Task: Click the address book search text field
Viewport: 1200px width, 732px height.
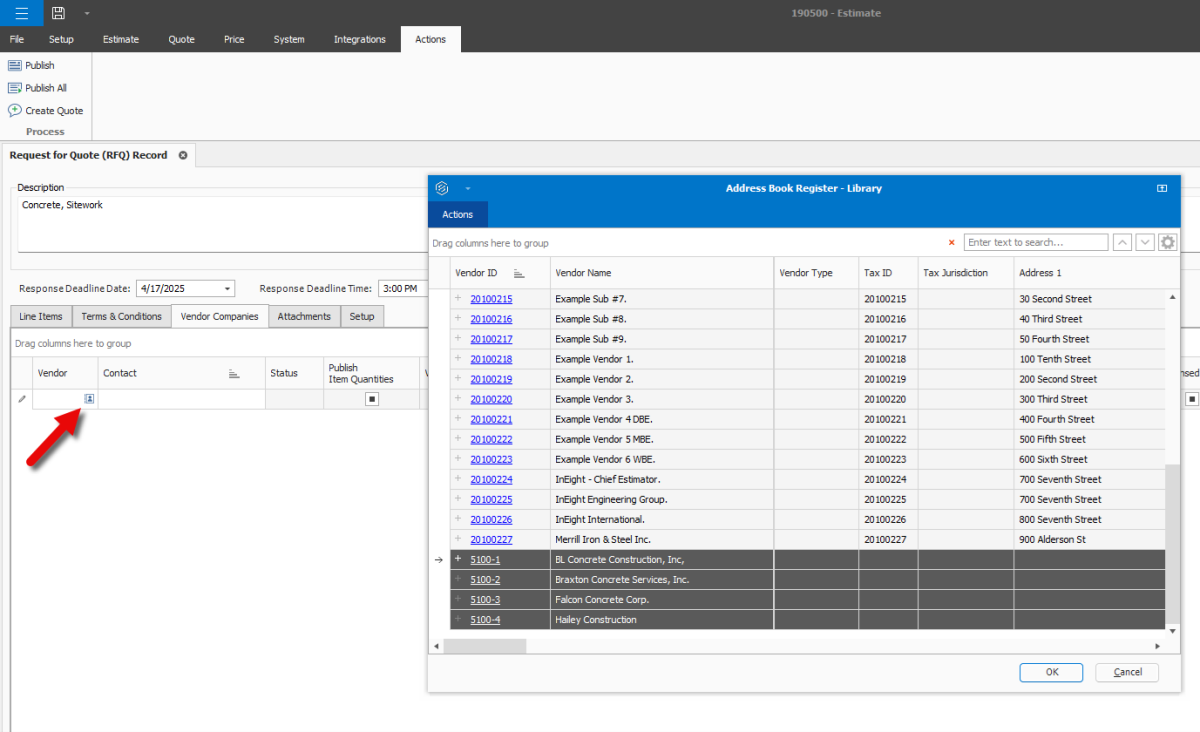Action: point(1035,243)
